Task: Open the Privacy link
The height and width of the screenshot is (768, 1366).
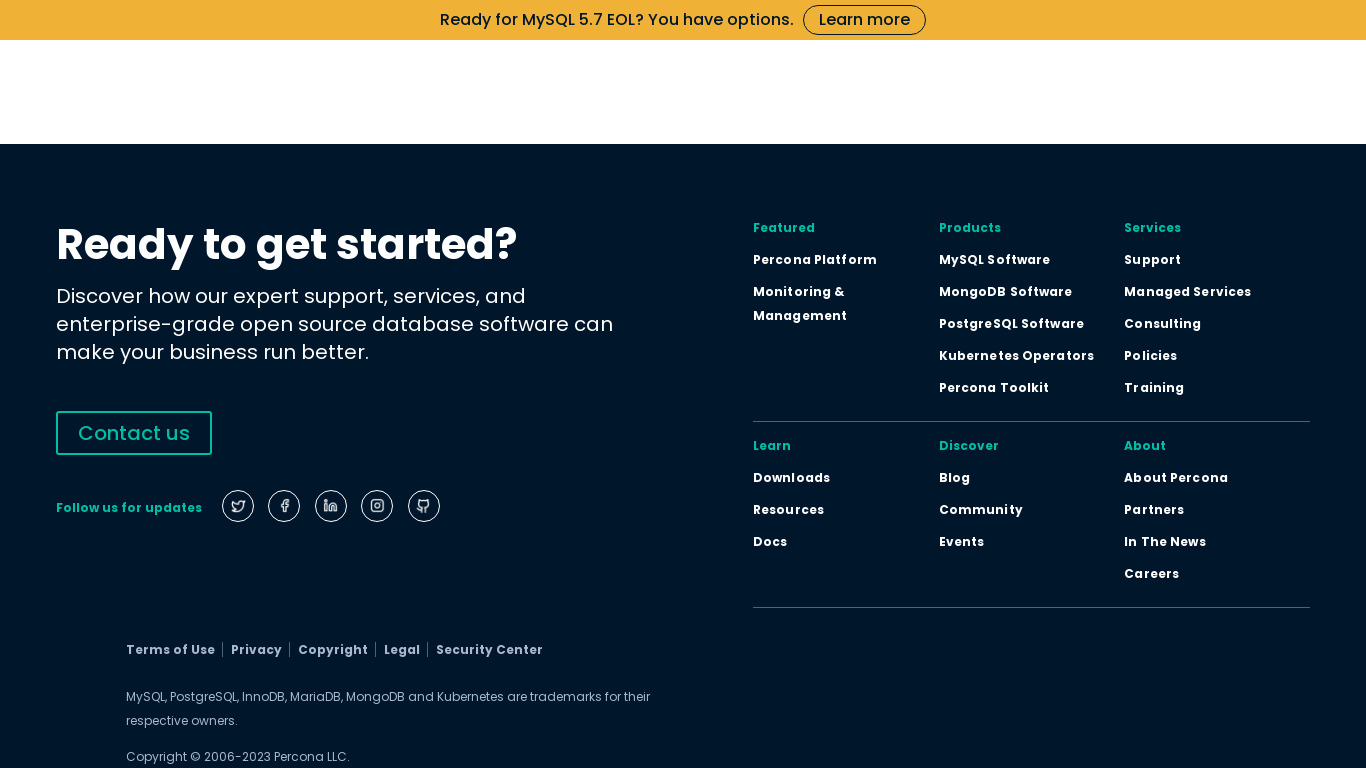Action: tap(256, 650)
